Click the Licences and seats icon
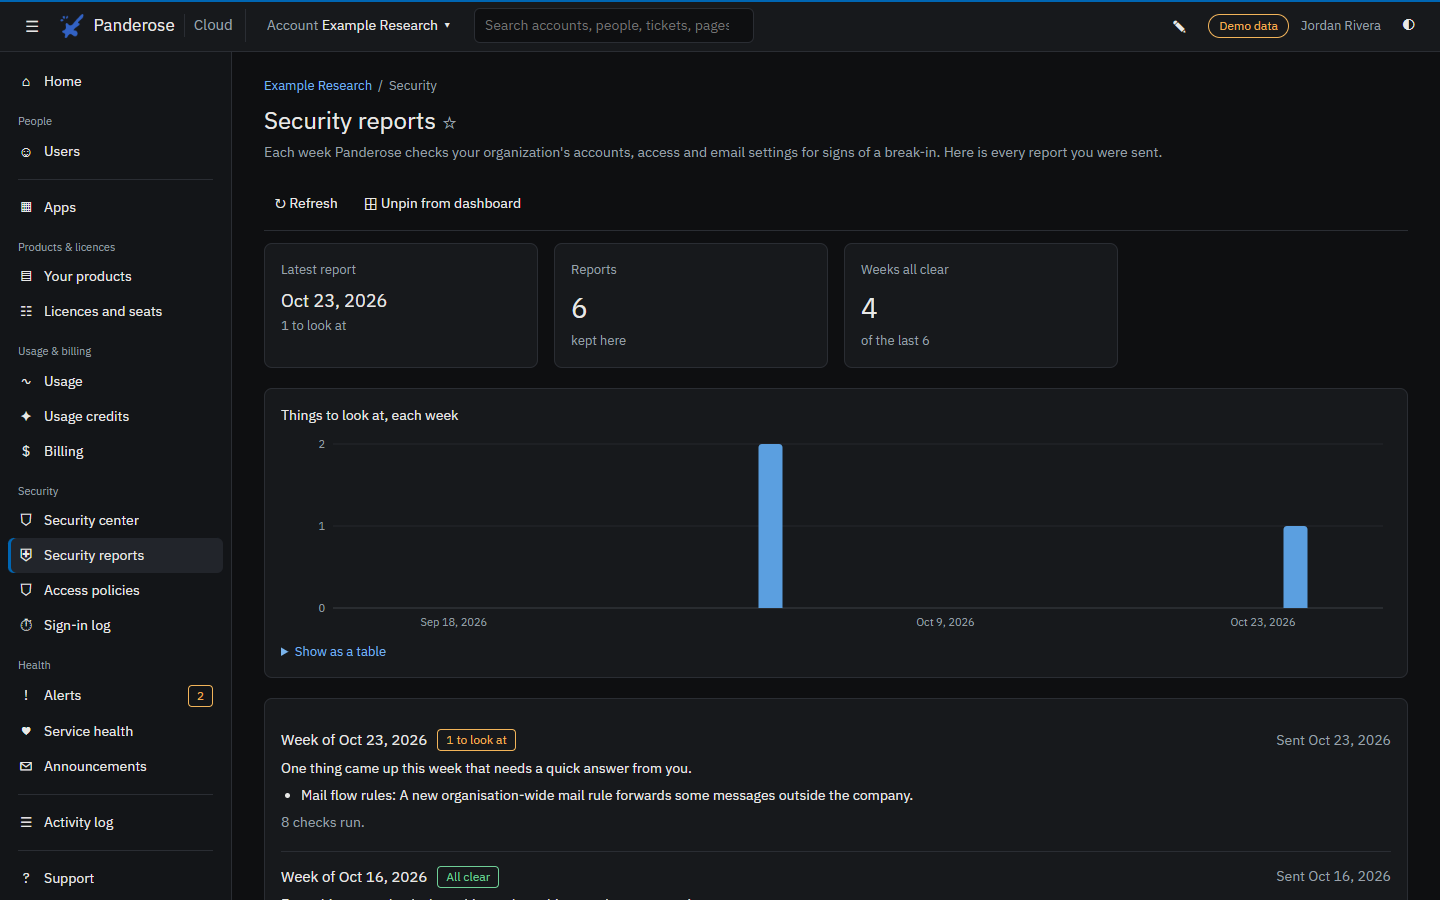Image resolution: width=1440 pixels, height=900 pixels. [x=26, y=311]
